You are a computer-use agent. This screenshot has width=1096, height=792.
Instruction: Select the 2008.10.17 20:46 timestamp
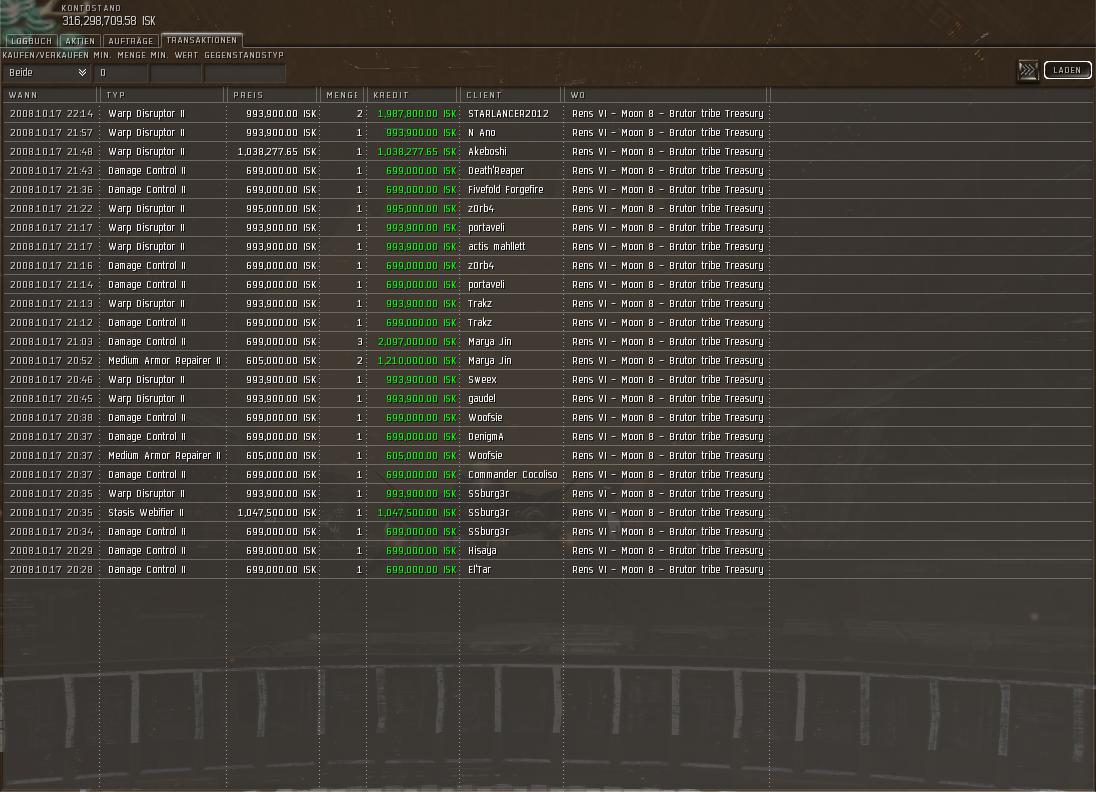51,380
